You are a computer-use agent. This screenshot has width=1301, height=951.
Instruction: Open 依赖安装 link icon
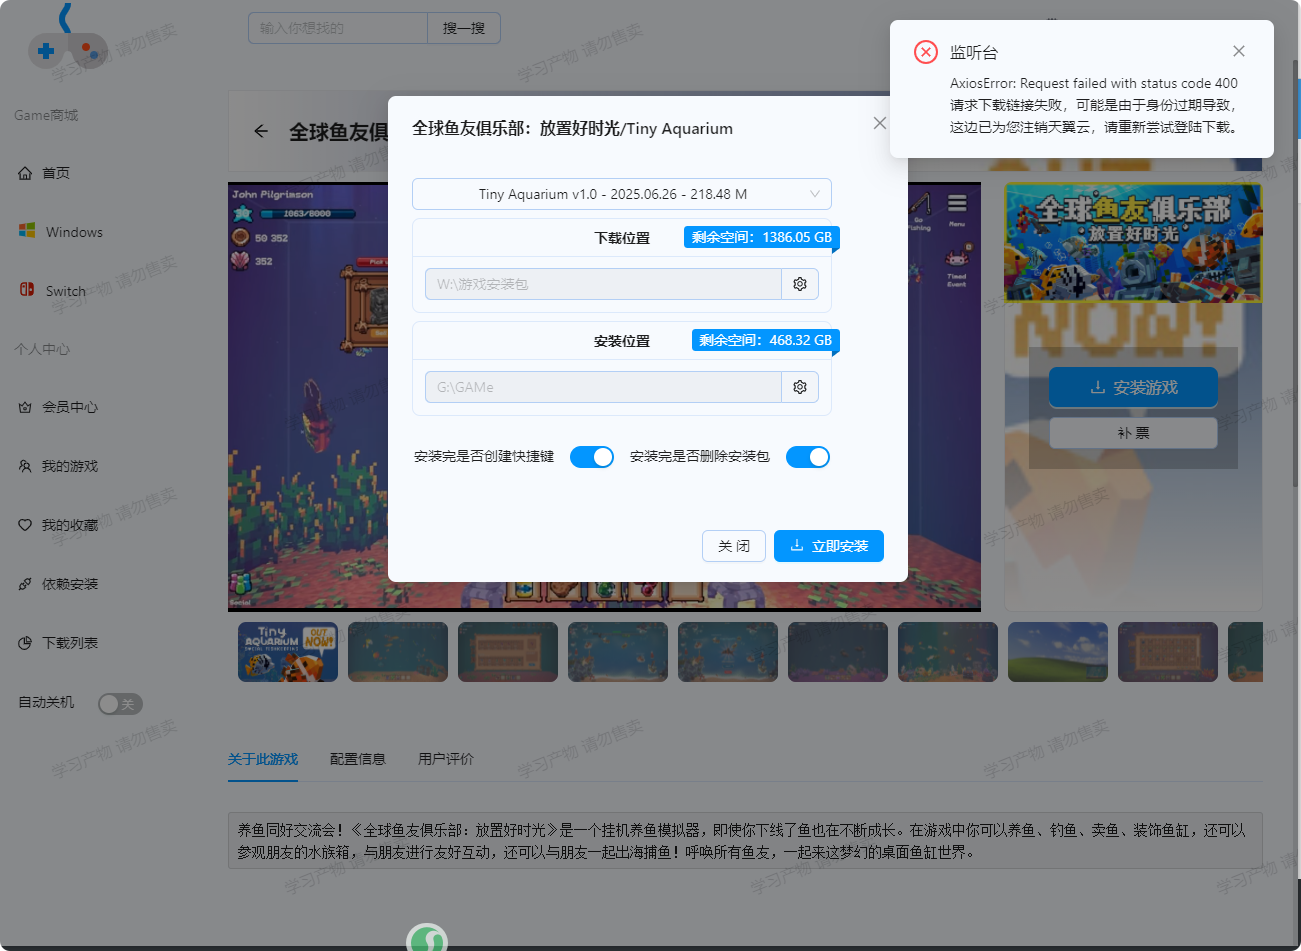(x=25, y=584)
